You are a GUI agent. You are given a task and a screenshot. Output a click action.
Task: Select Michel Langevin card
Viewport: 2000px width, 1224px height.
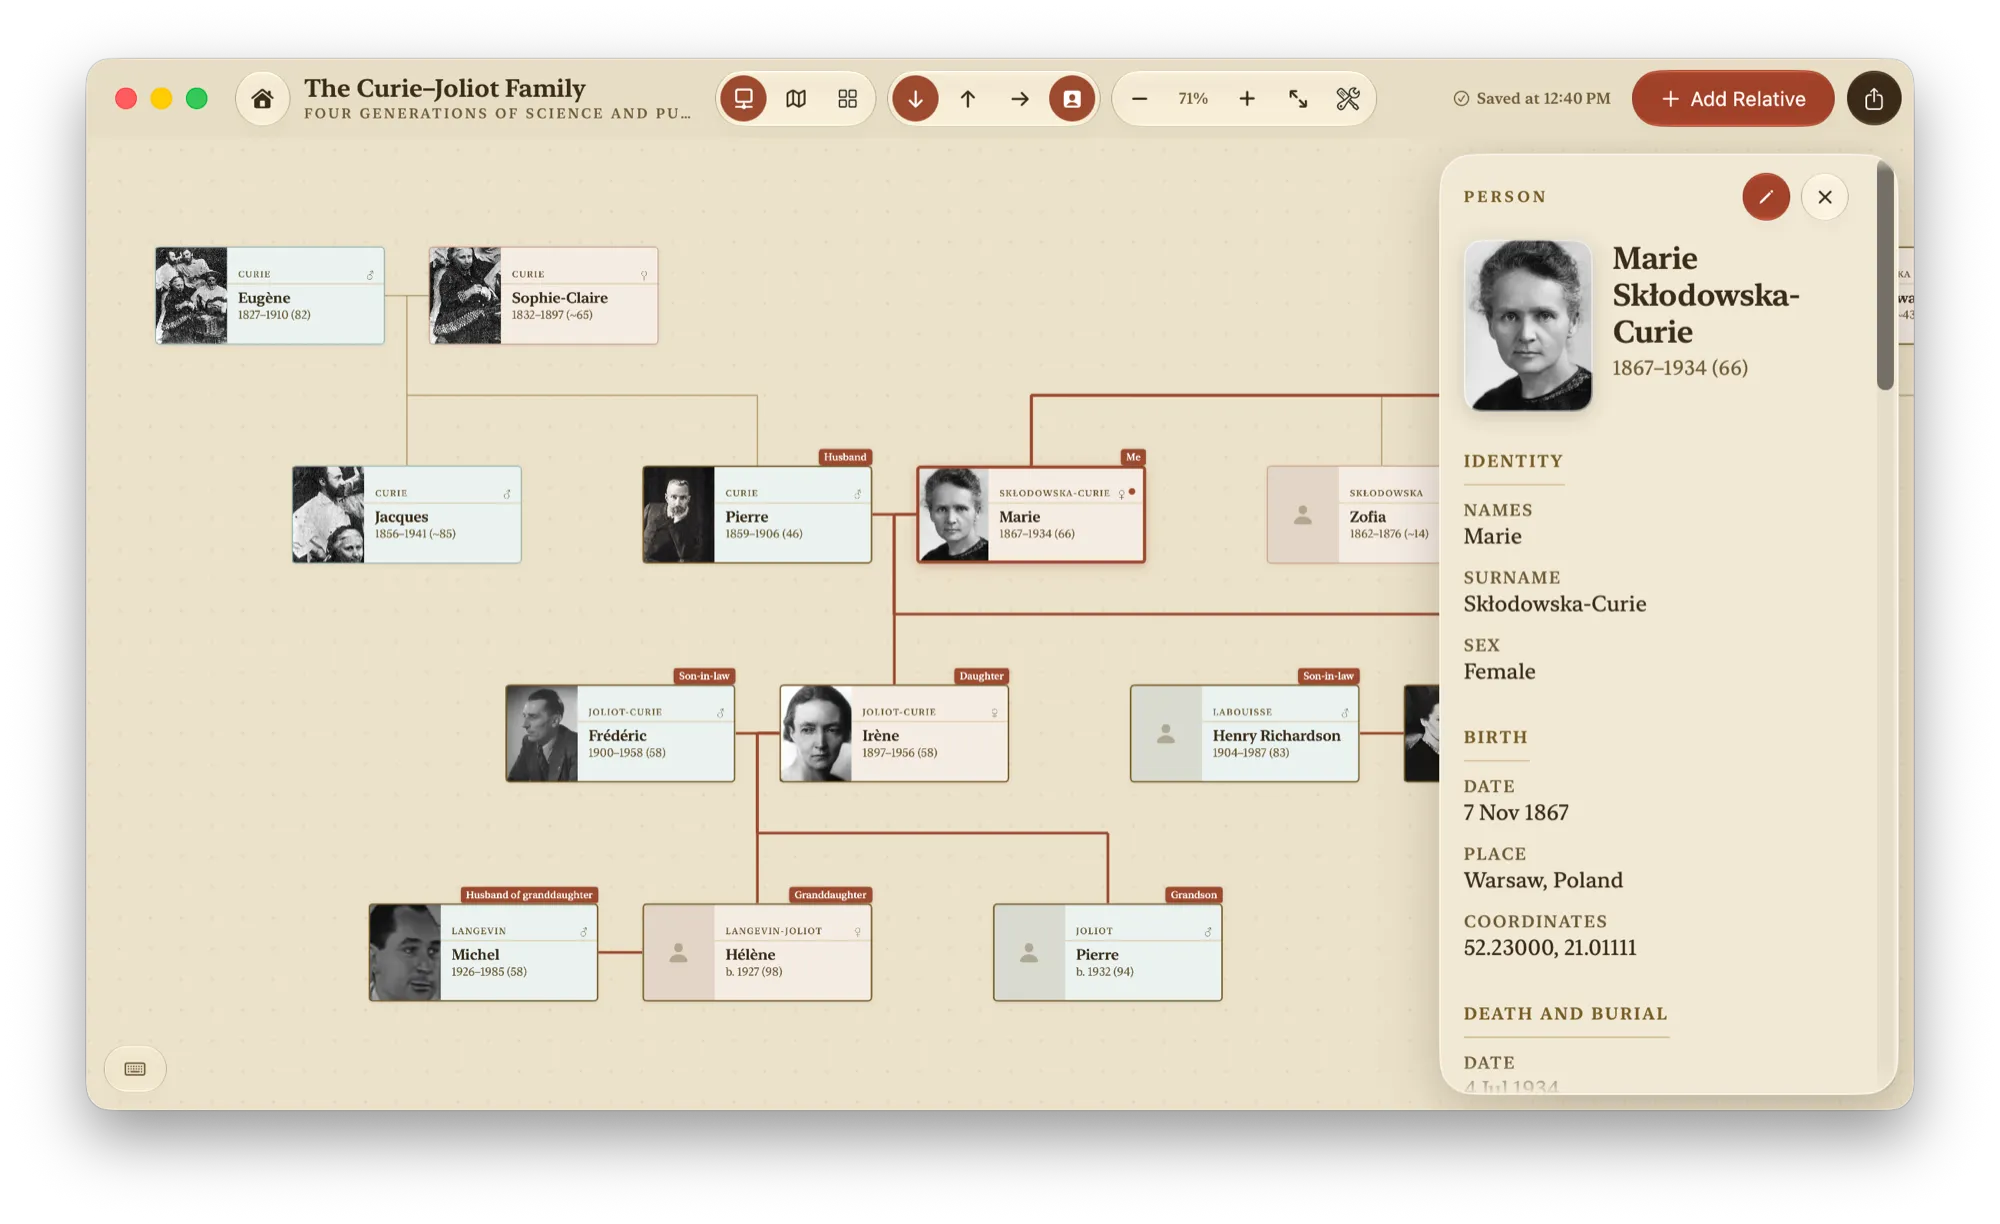tap(483, 952)
